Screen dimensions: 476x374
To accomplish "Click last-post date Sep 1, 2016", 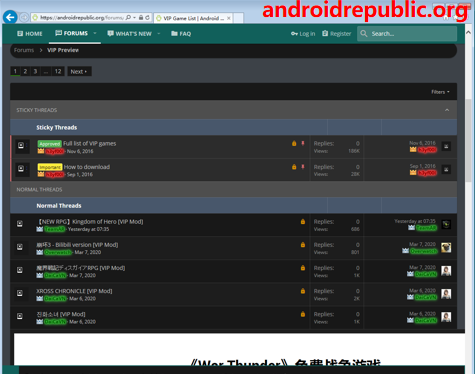I will (423, 166).
